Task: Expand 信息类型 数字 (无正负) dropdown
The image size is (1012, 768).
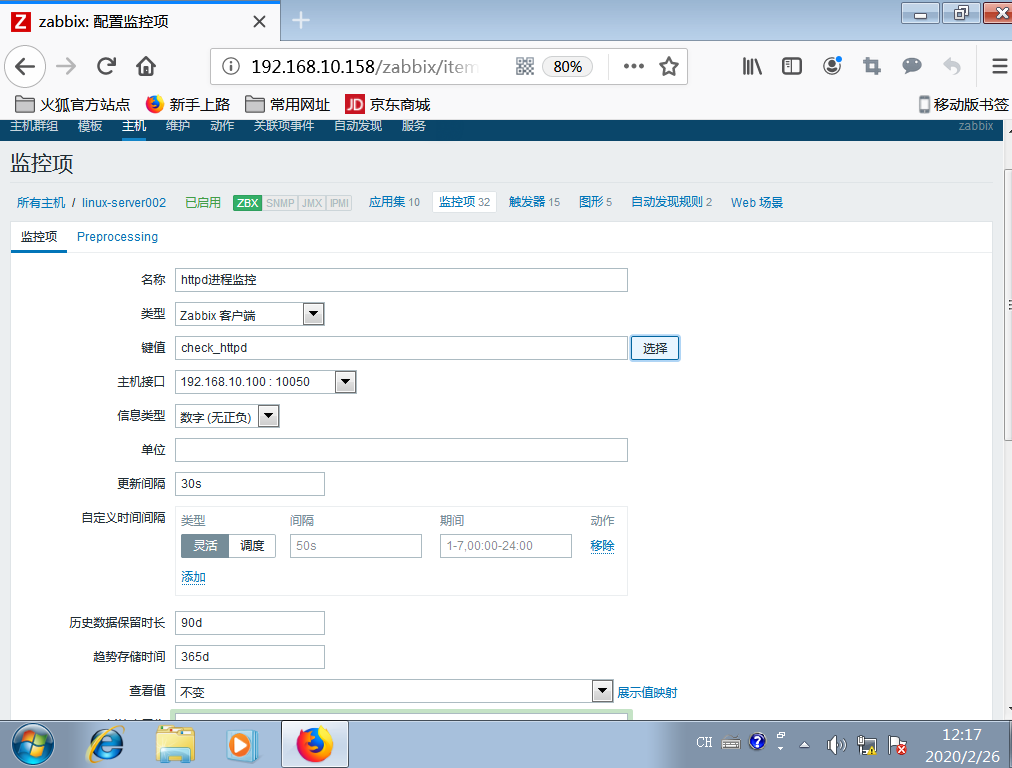Action: point(227,416)
